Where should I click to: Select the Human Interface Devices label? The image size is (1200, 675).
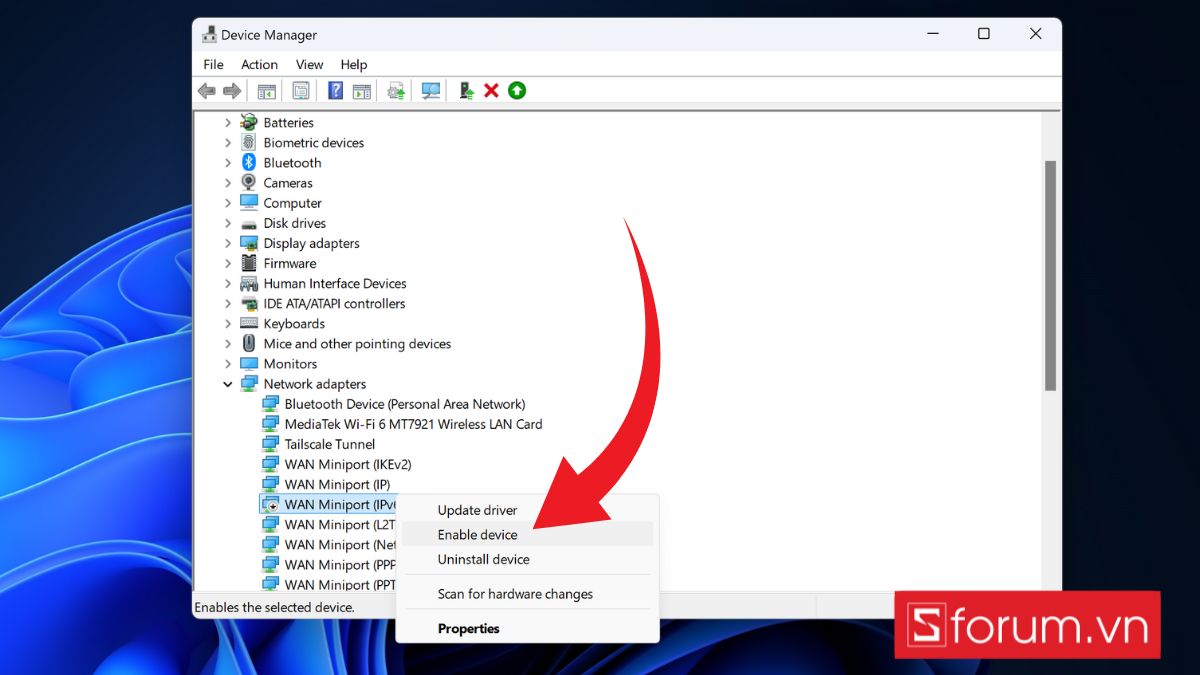click(335, 284)
